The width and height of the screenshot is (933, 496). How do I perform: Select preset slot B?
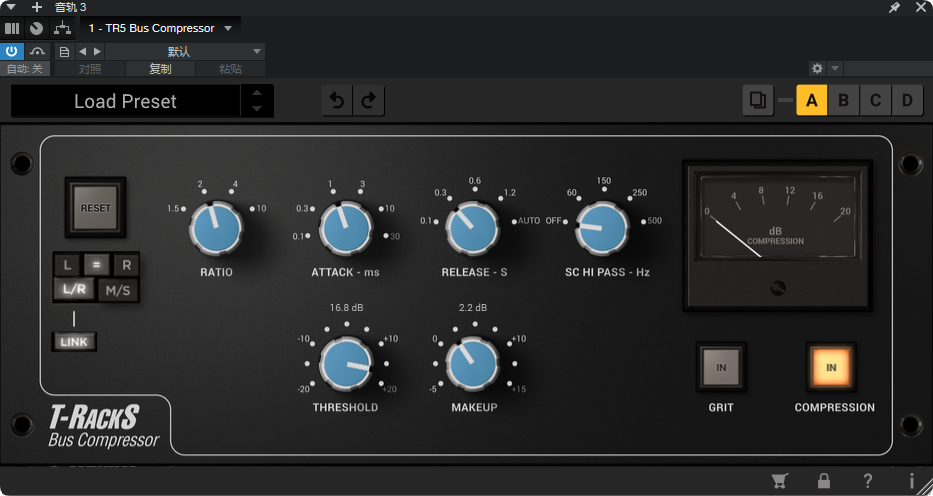click(843, 100)
